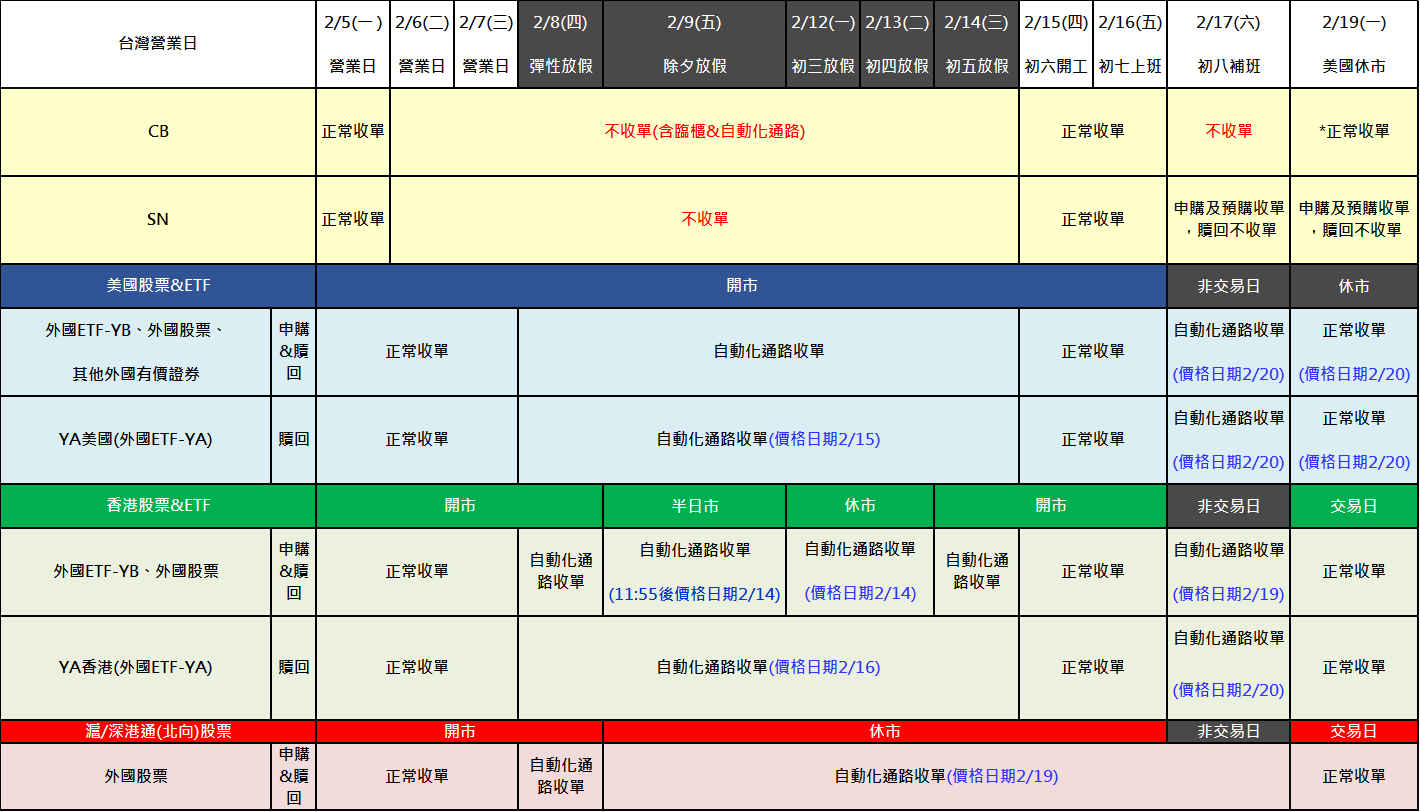Select 申購&贖回 in the bottom 外國股票 row
Viewport: 1420px width, 812px height.
click(294, 777)
